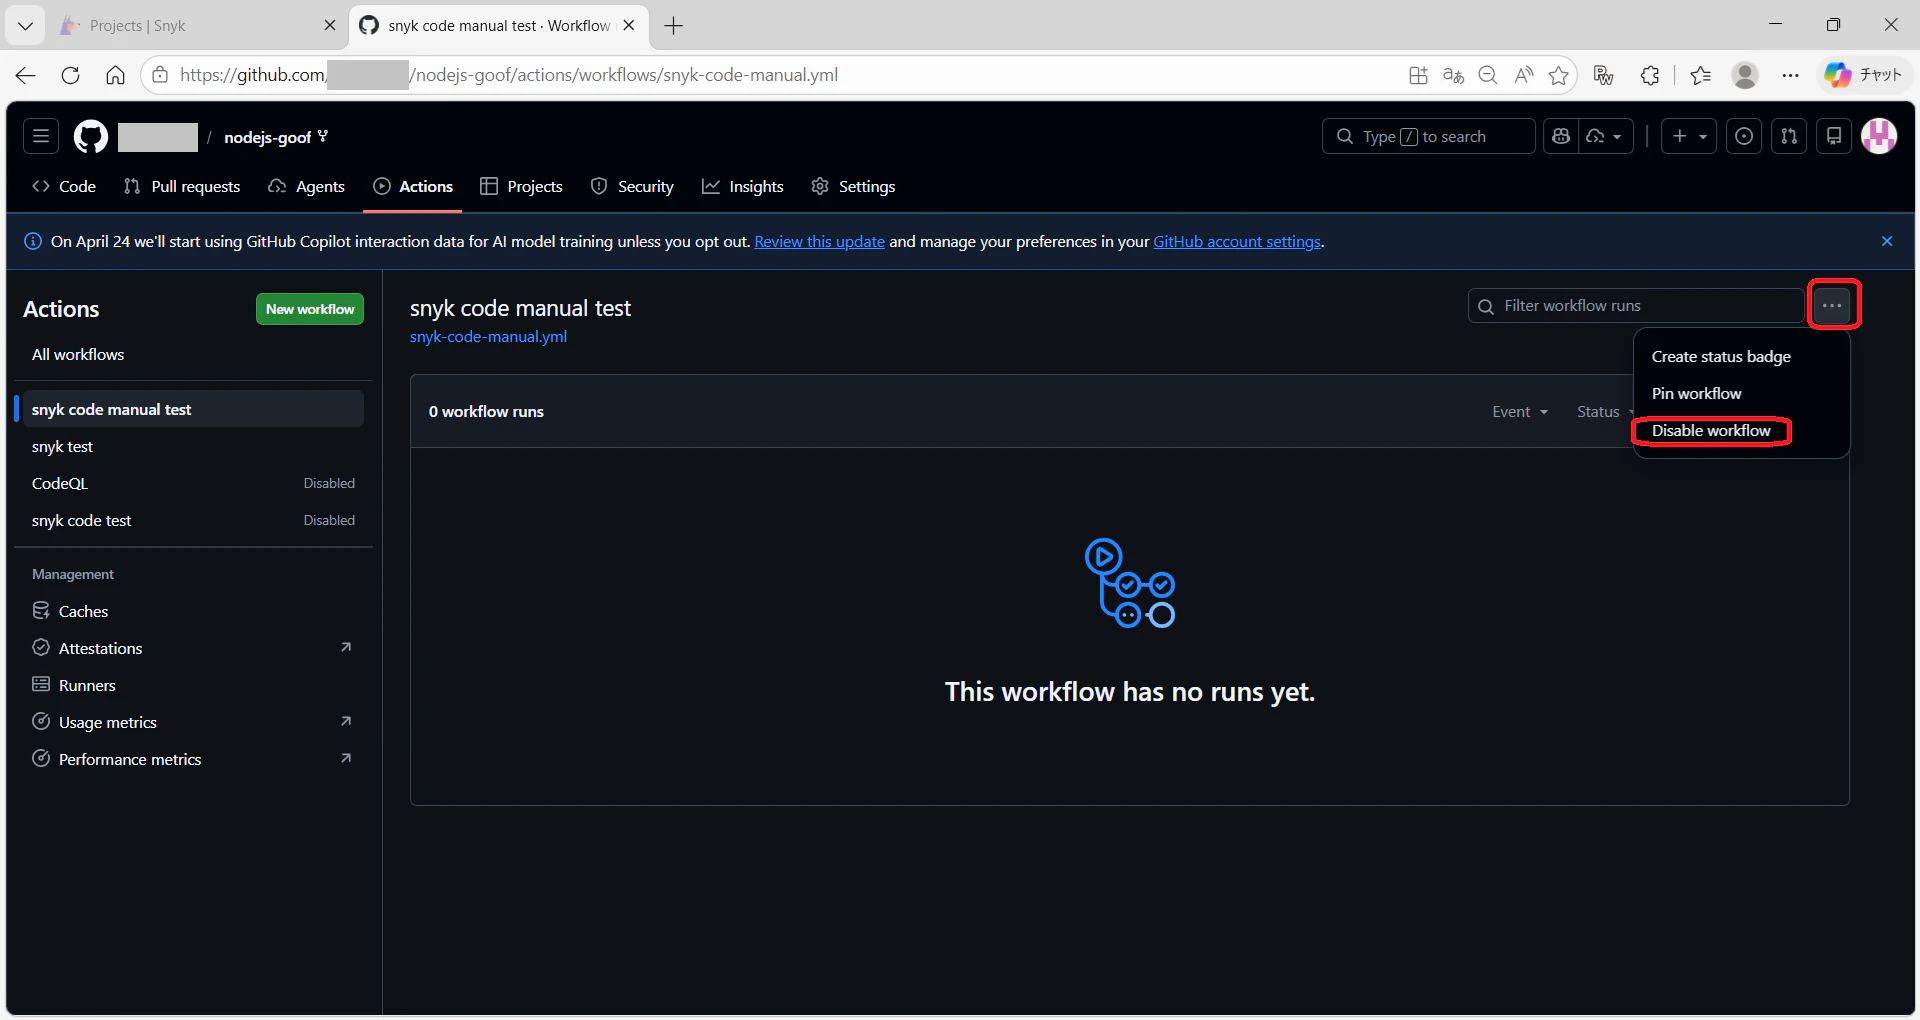Reload the page with refresh icon

point(70,75)
